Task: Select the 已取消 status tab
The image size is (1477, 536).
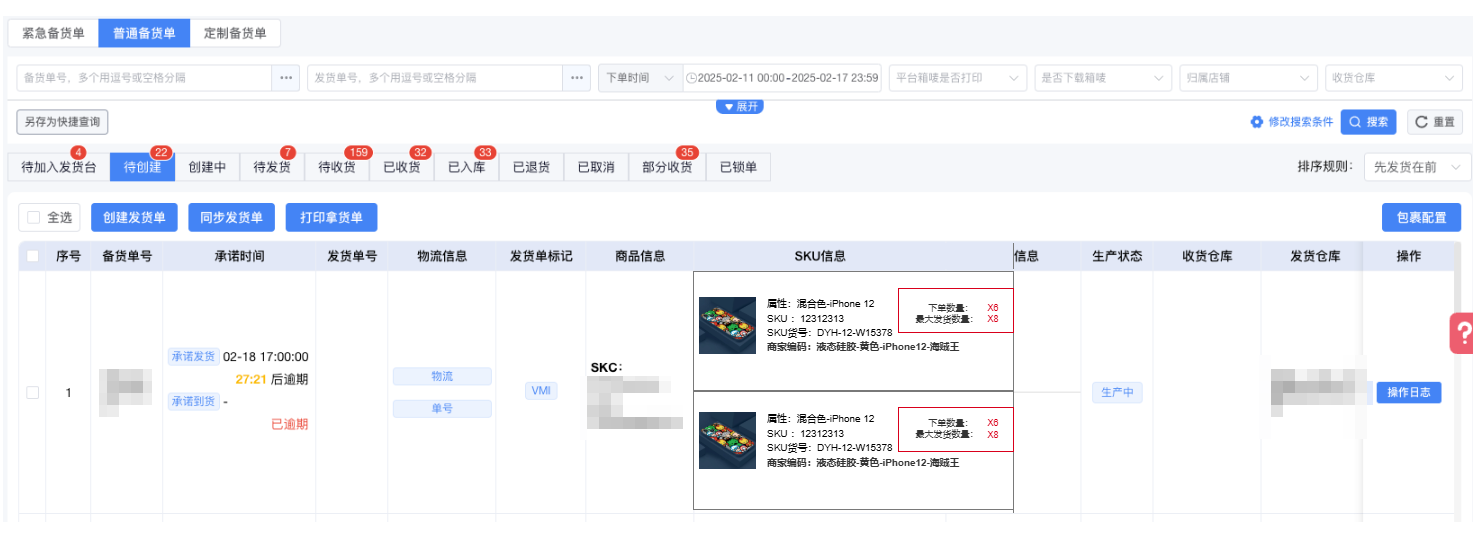Action: point(597,167)
